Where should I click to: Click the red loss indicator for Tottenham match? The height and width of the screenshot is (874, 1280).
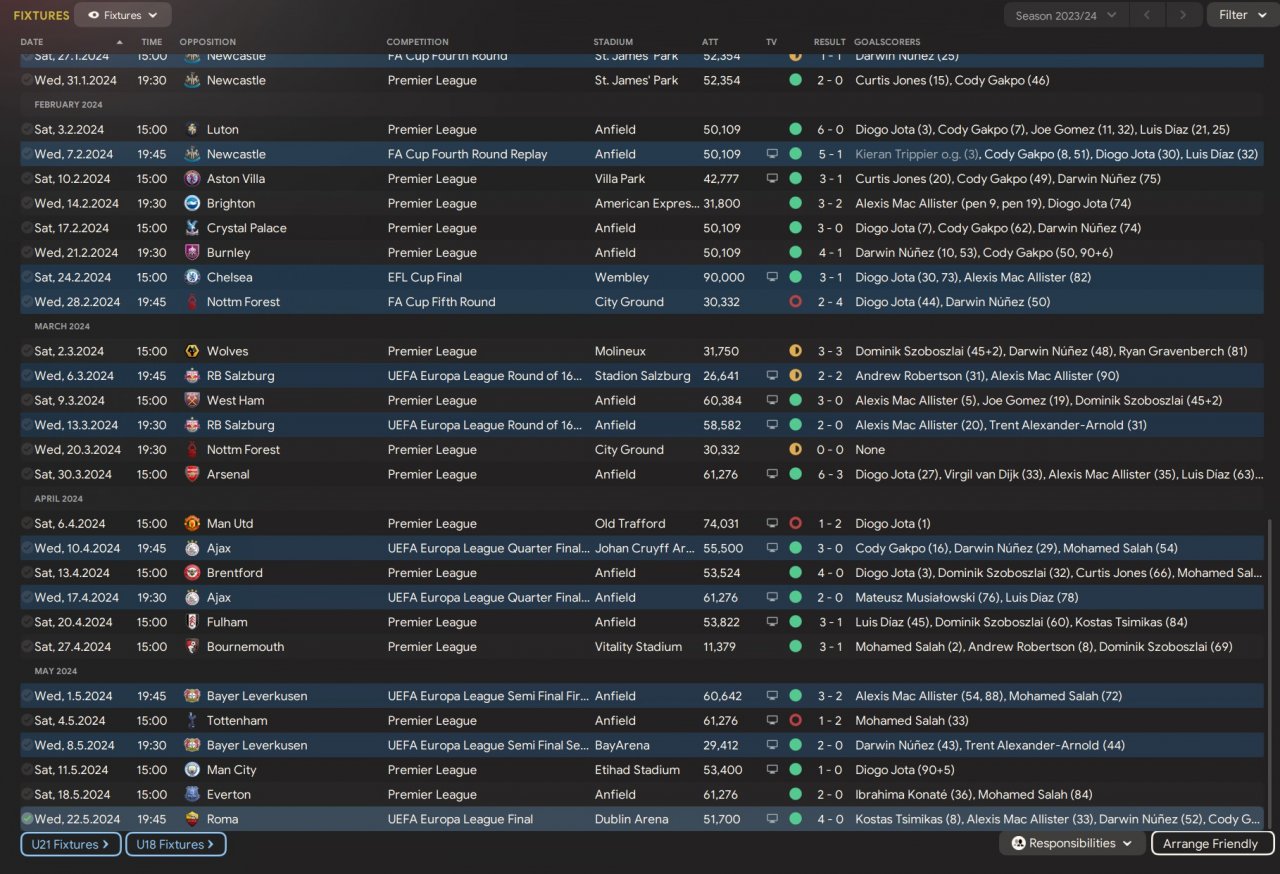point(796,720)
